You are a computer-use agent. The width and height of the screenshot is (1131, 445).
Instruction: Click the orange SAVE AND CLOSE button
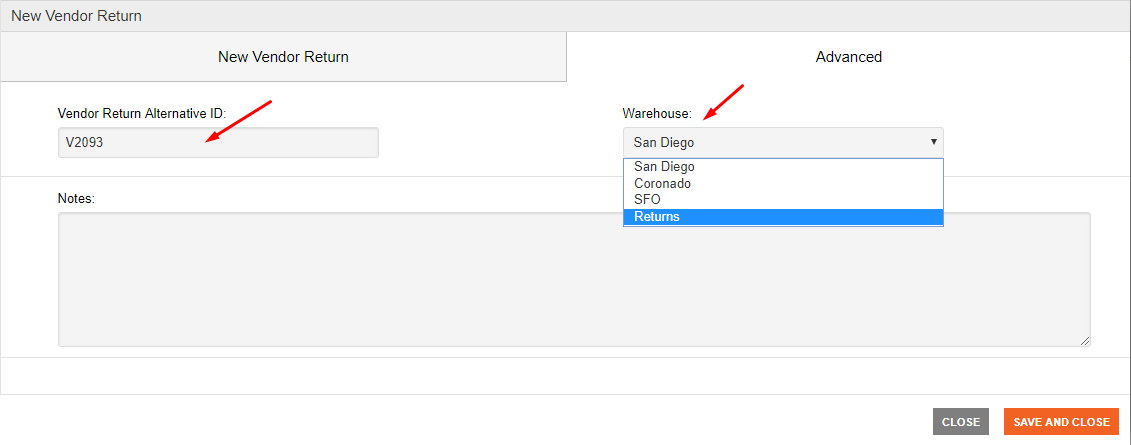(x=1061, y=422)
